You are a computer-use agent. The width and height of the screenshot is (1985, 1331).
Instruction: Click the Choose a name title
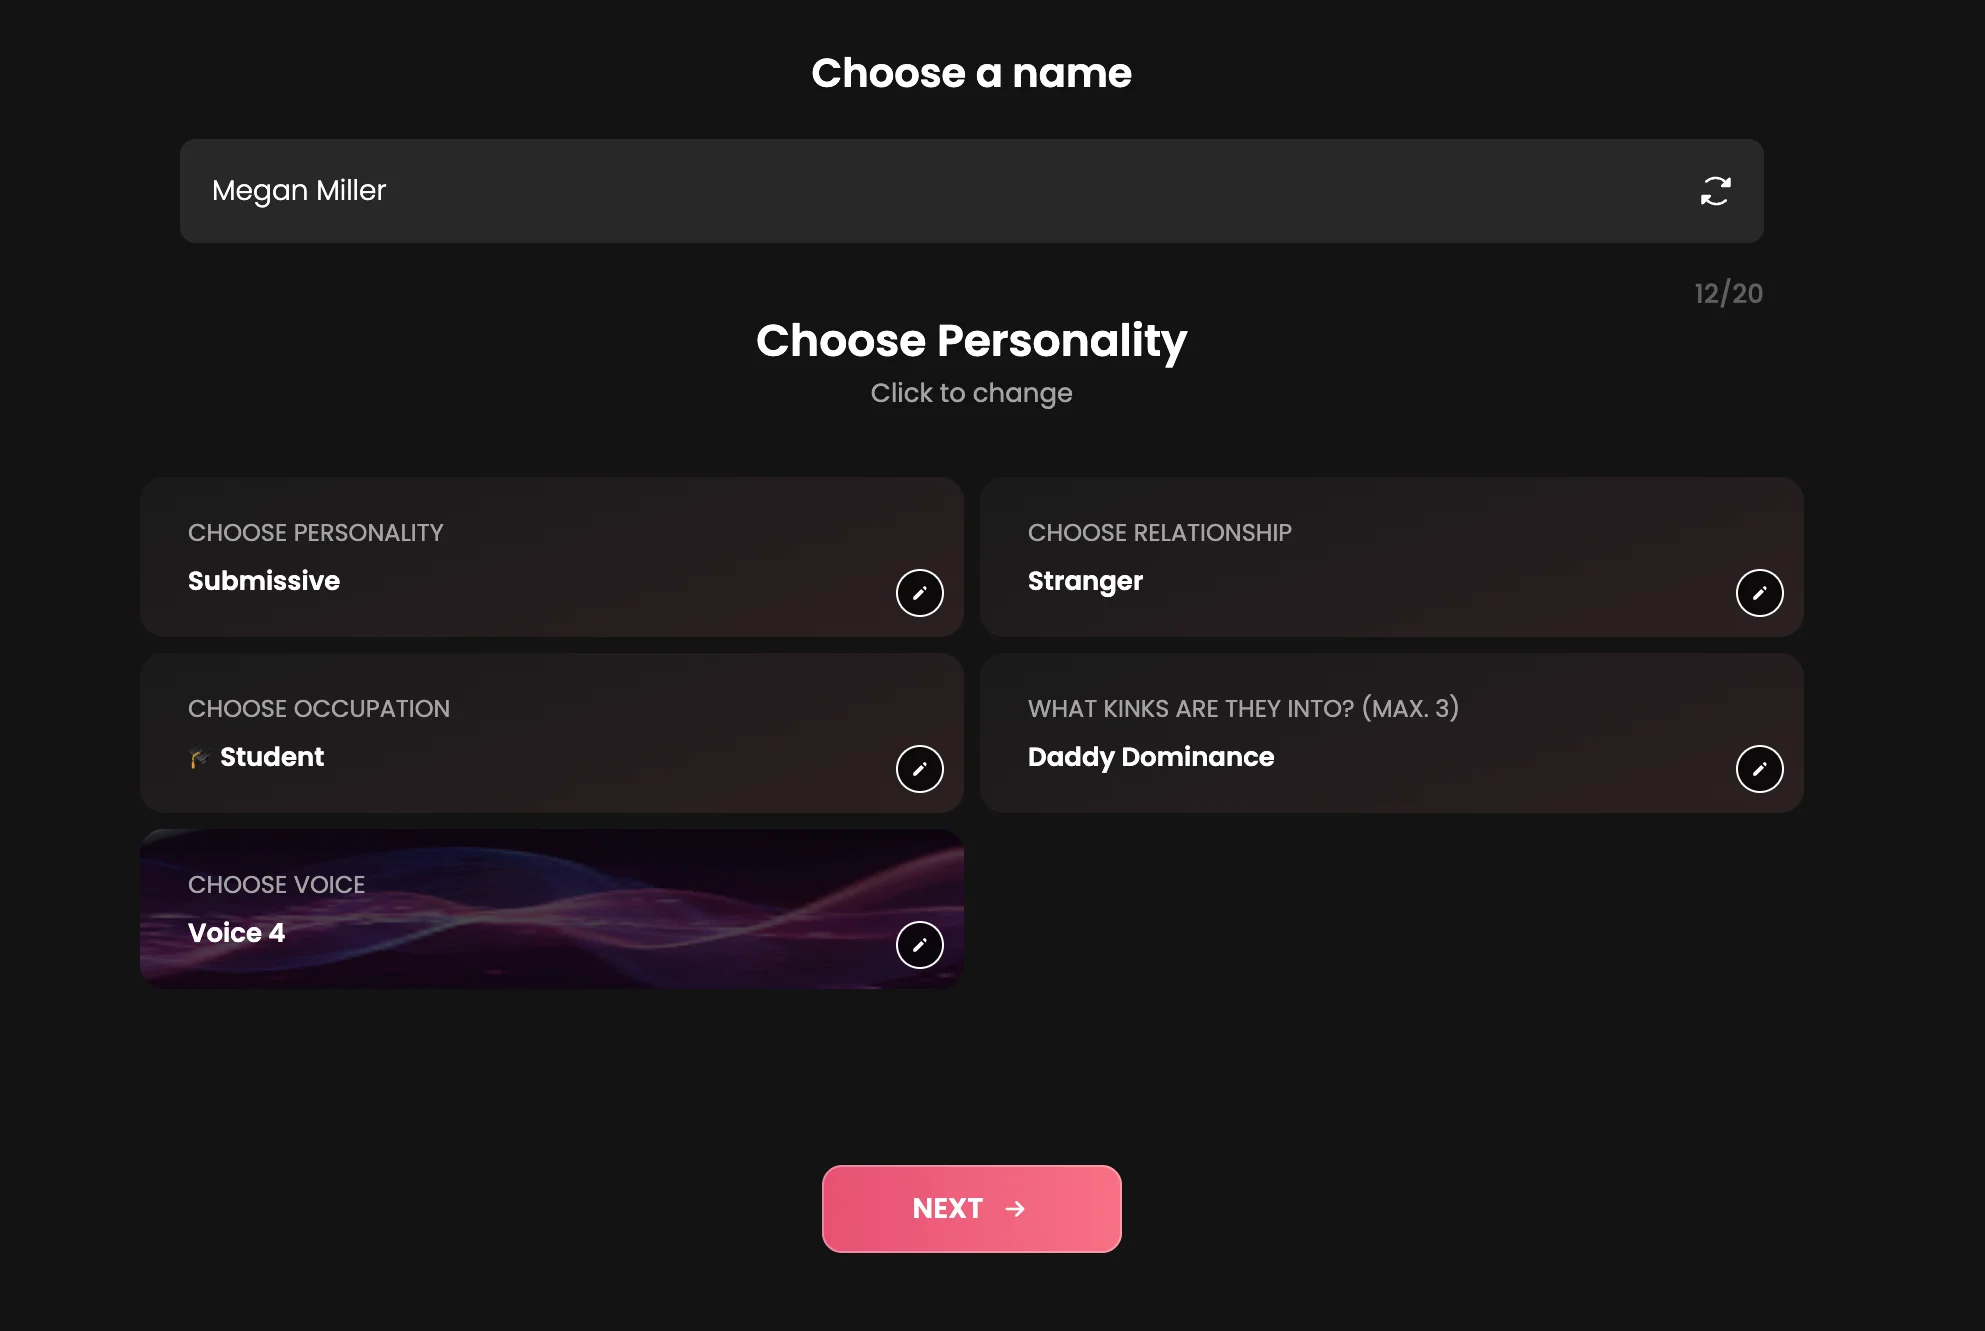(x=971, y=72)
